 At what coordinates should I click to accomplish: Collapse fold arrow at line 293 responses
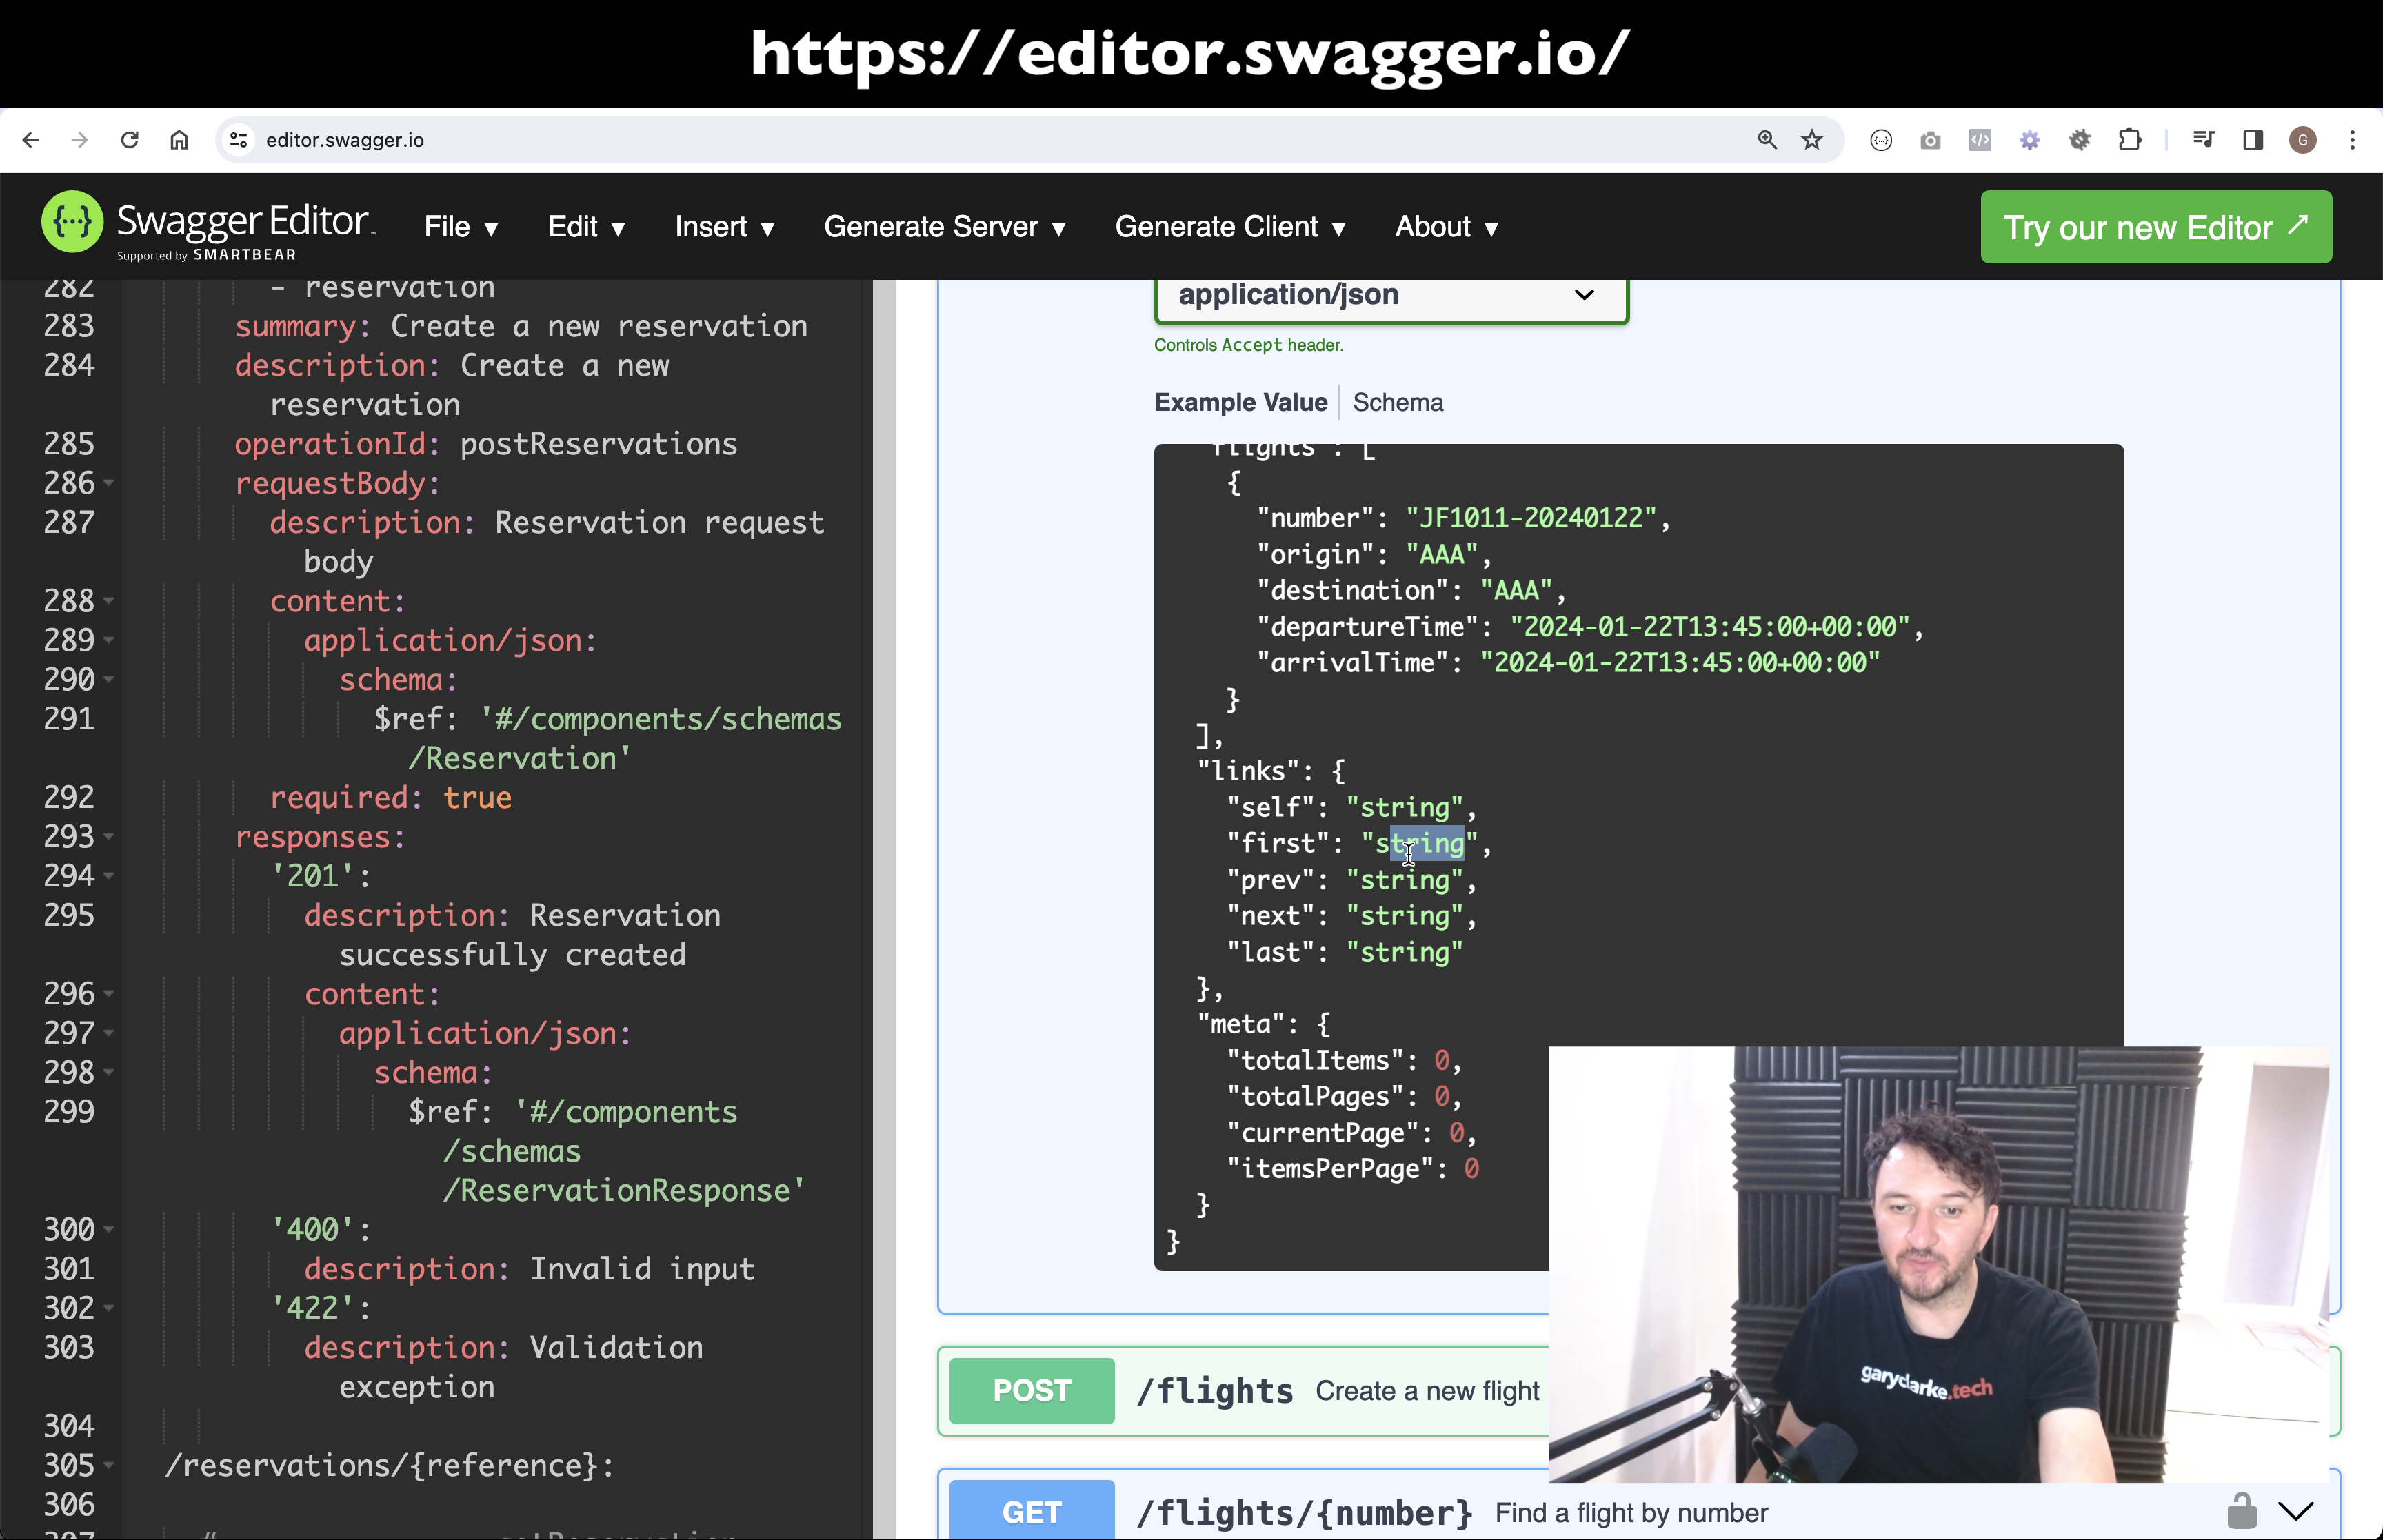109,837
